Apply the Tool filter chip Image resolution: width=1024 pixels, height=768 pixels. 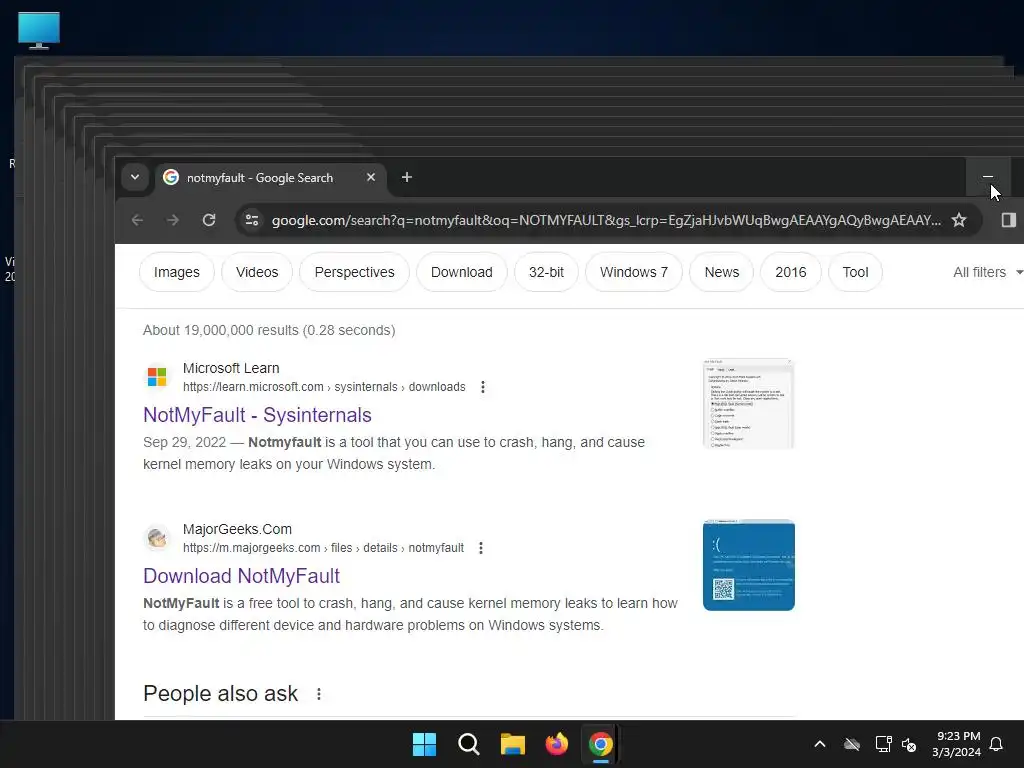click(856, 272)
